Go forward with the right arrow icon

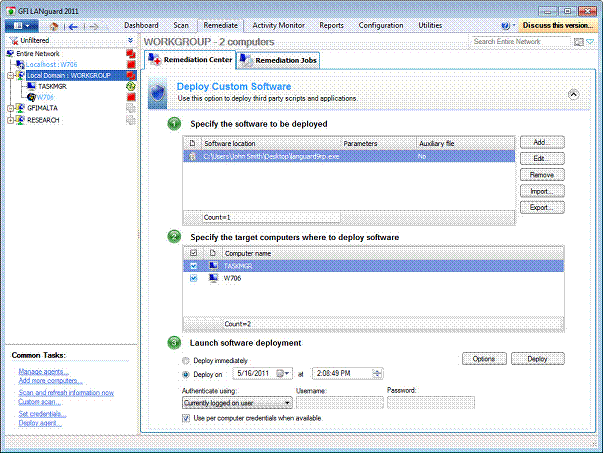[94, 27]
